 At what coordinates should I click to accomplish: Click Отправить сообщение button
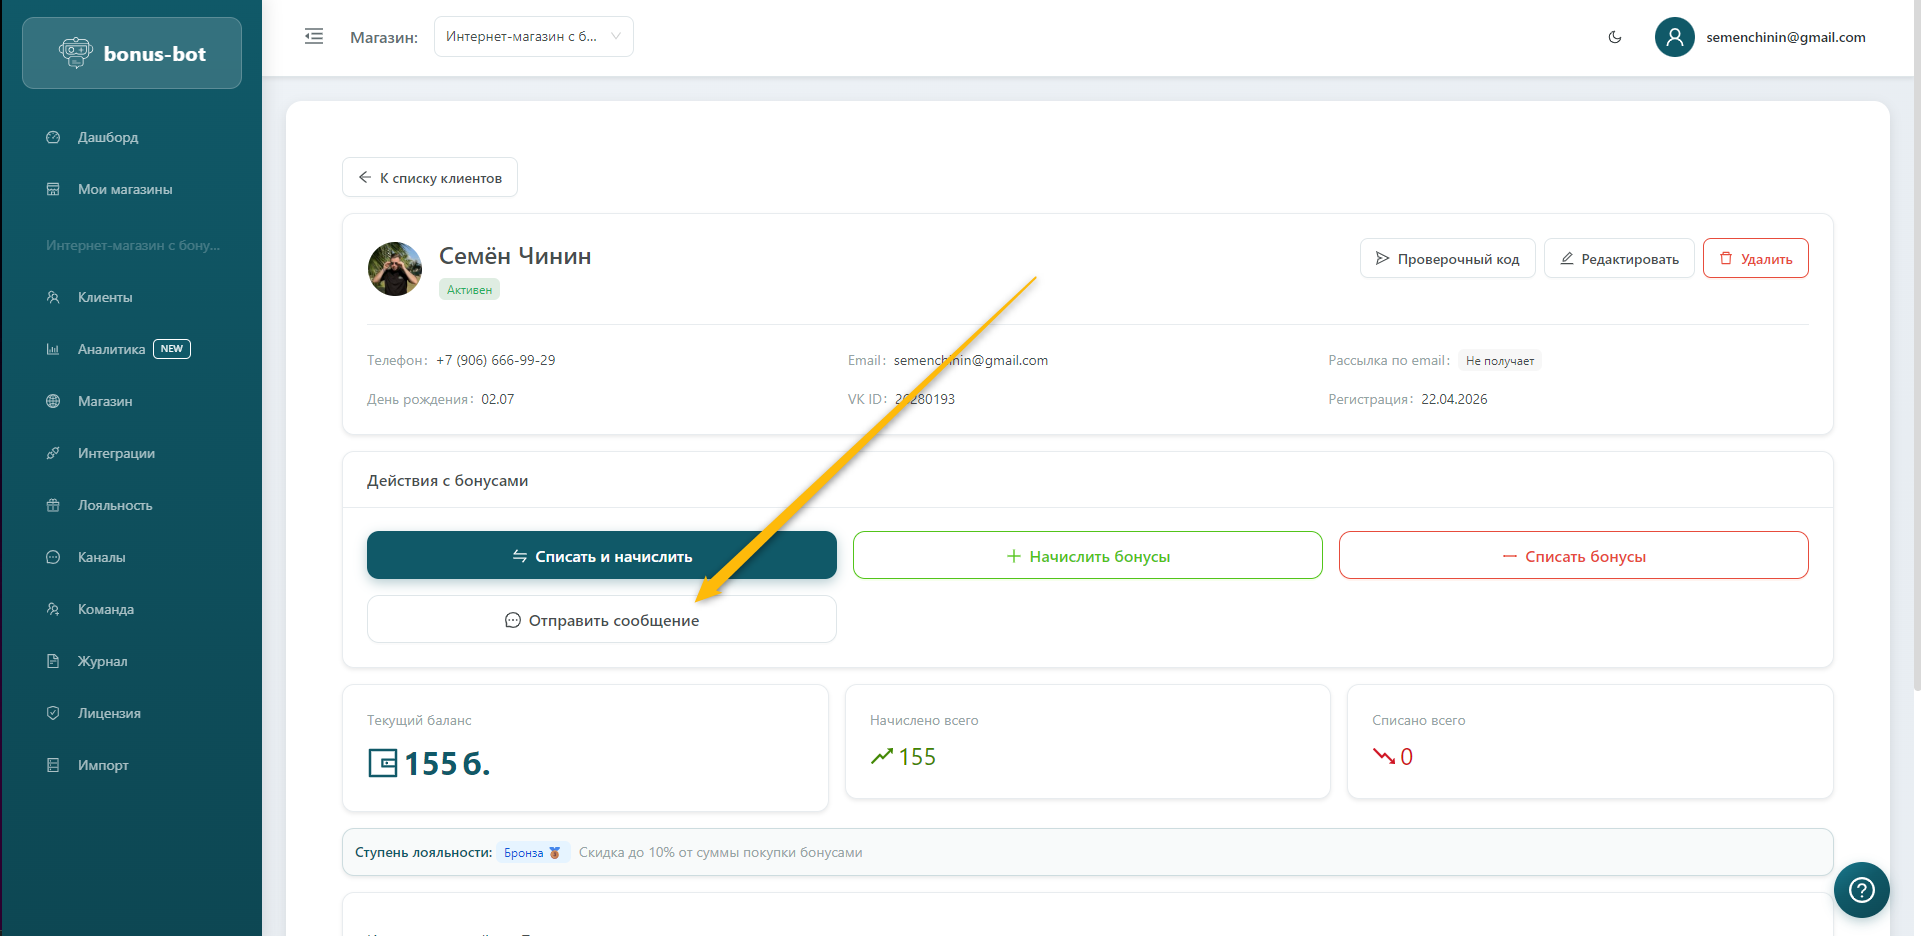tap(601, 620)
